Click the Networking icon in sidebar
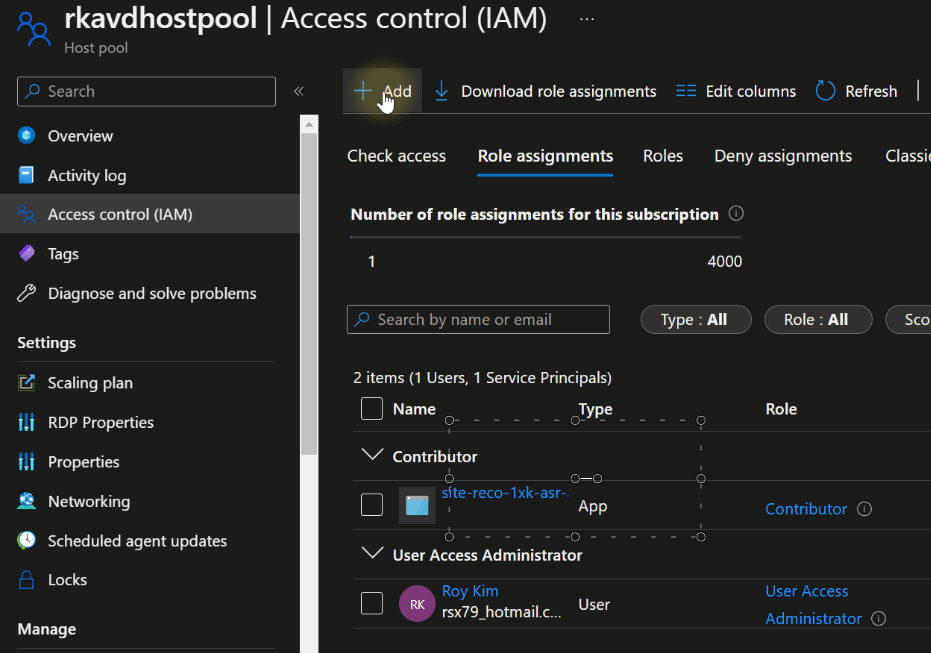This screenshot has width=931, height=653. click(27, 502)
